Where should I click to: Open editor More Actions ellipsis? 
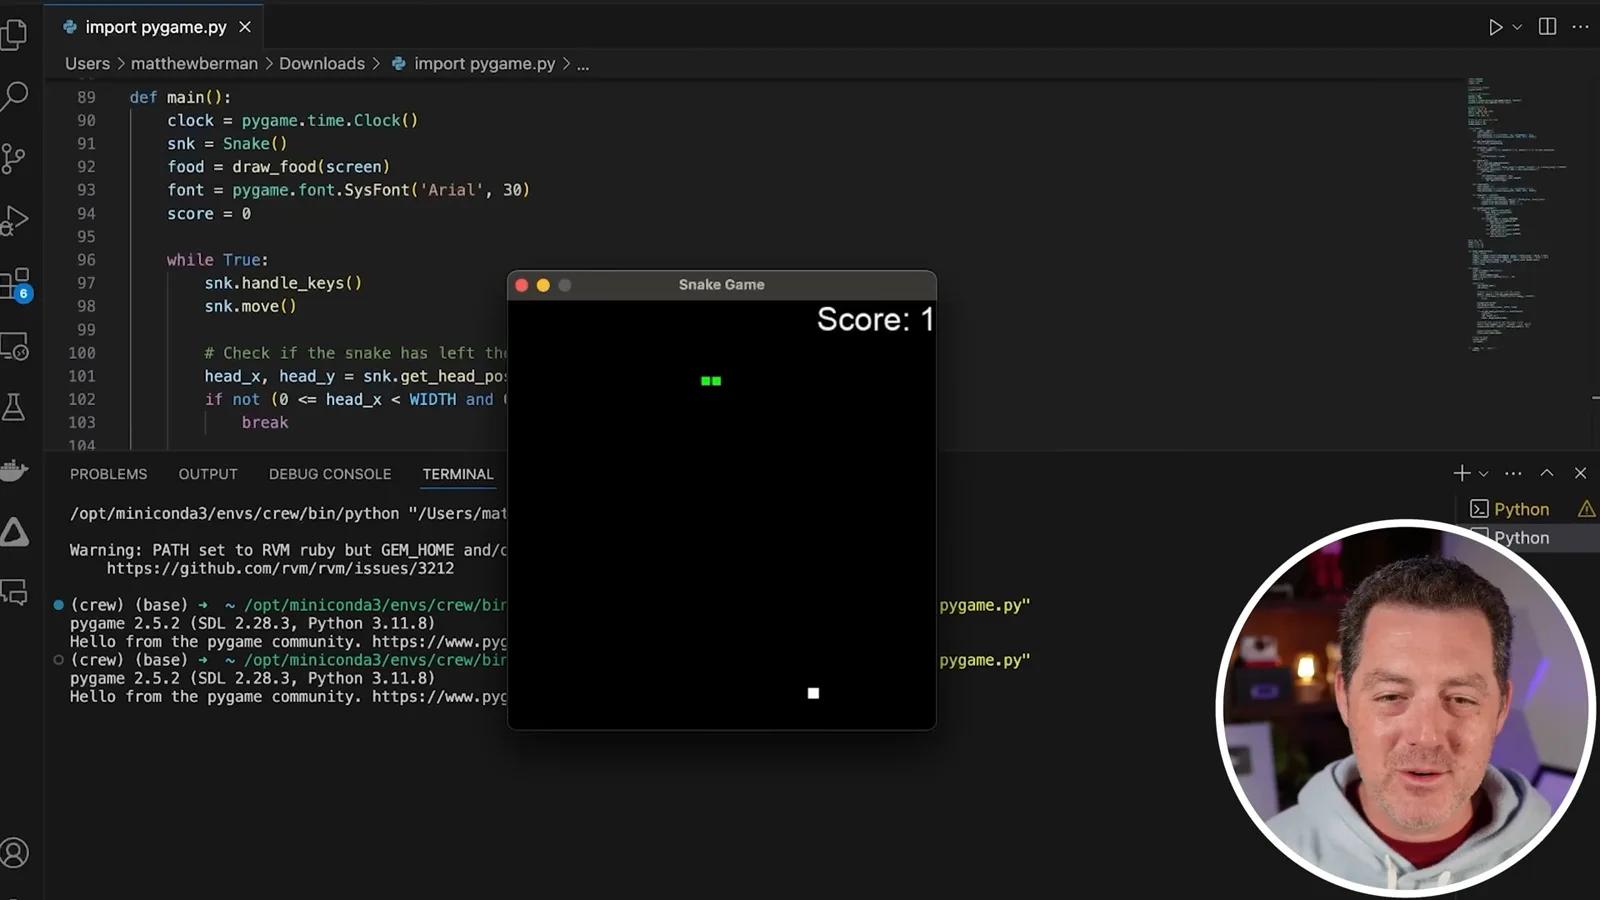(x=1580, y=27)
